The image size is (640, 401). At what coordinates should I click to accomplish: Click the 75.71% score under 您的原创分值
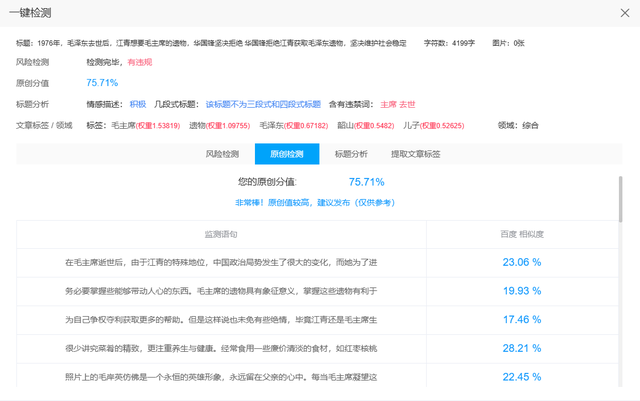[367, 182]
